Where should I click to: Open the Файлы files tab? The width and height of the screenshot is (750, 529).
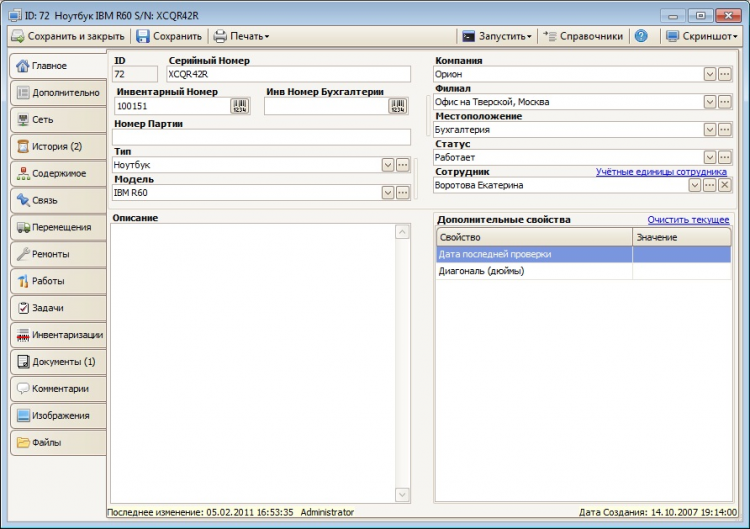pos(58,442)
